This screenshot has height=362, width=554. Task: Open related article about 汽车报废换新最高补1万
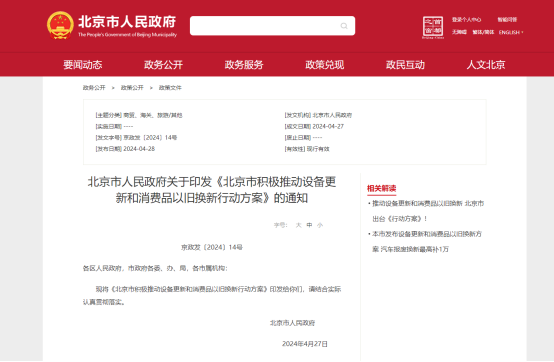[x=426, y=242]
